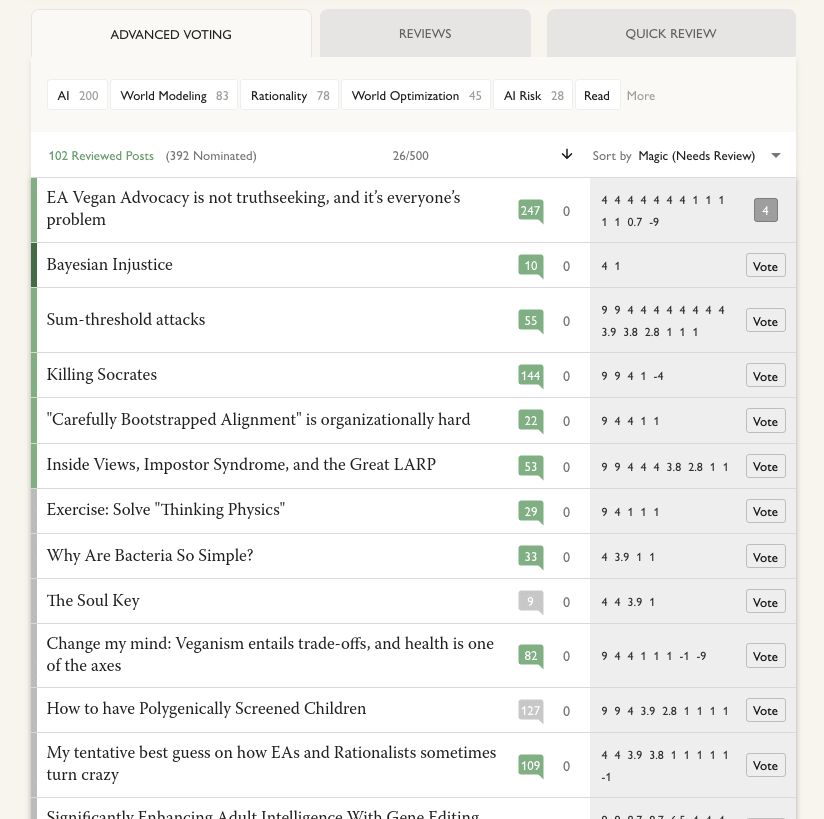Switch to the Advanced Voting tab
This screenshot has height=819, width=824.
(x=171, y=34)
